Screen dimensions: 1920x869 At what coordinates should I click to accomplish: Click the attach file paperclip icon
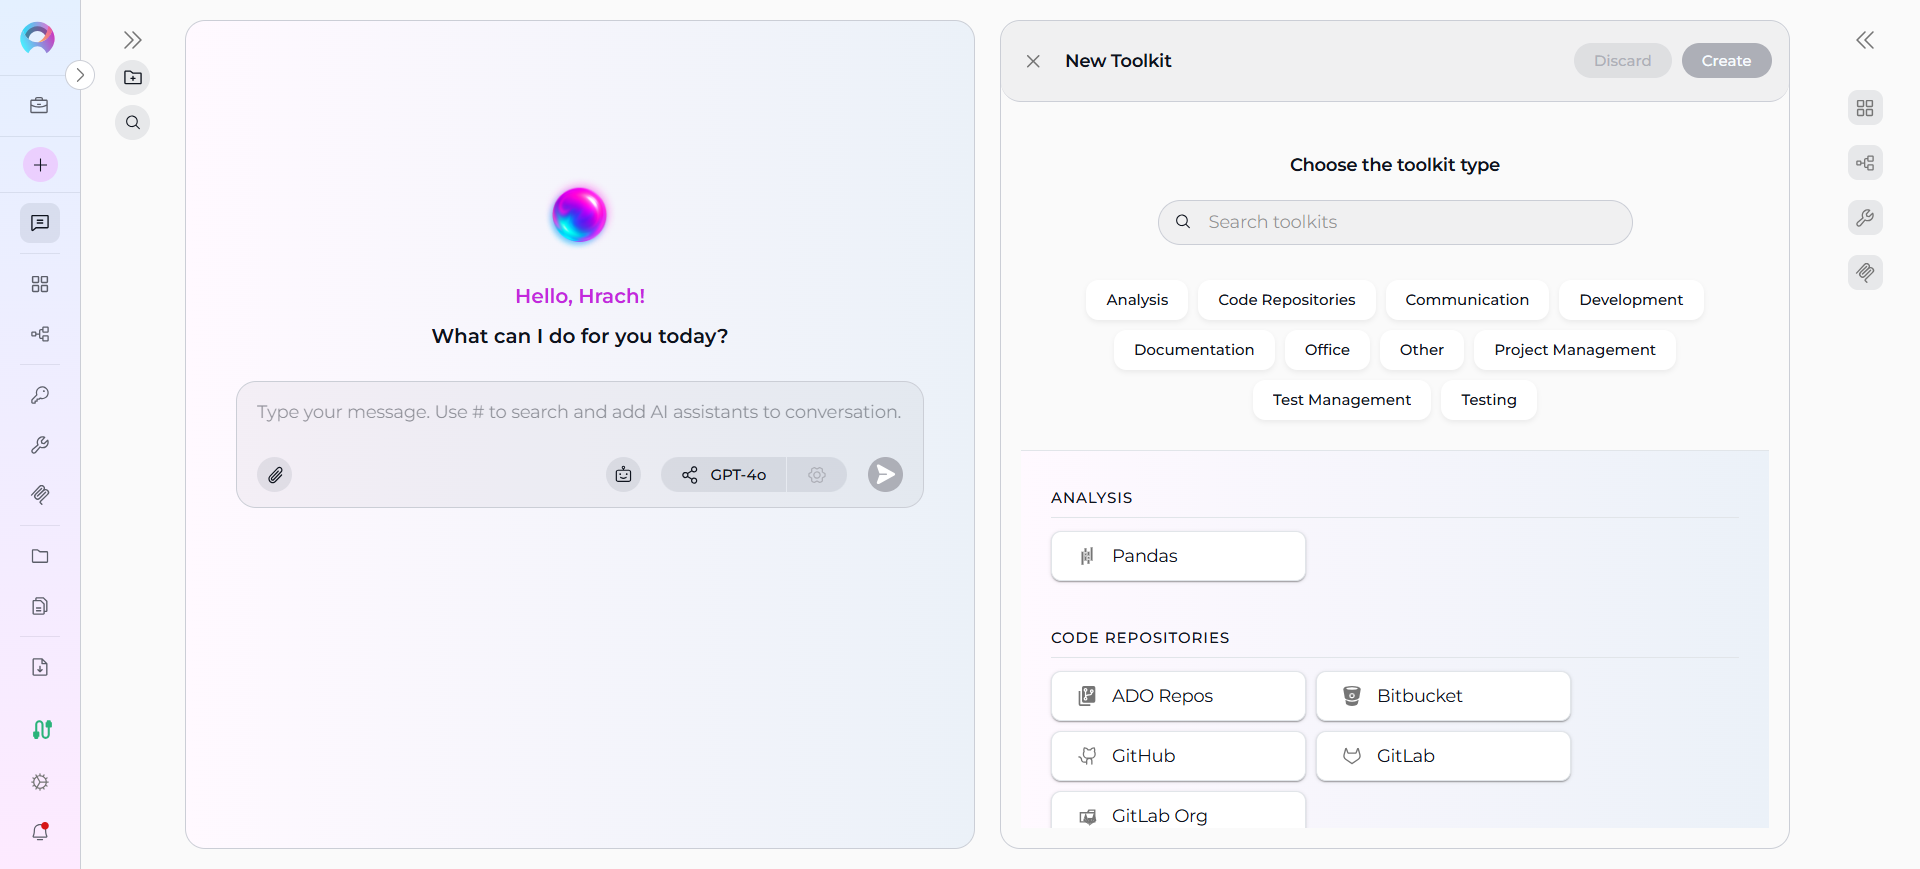[275, 475]
